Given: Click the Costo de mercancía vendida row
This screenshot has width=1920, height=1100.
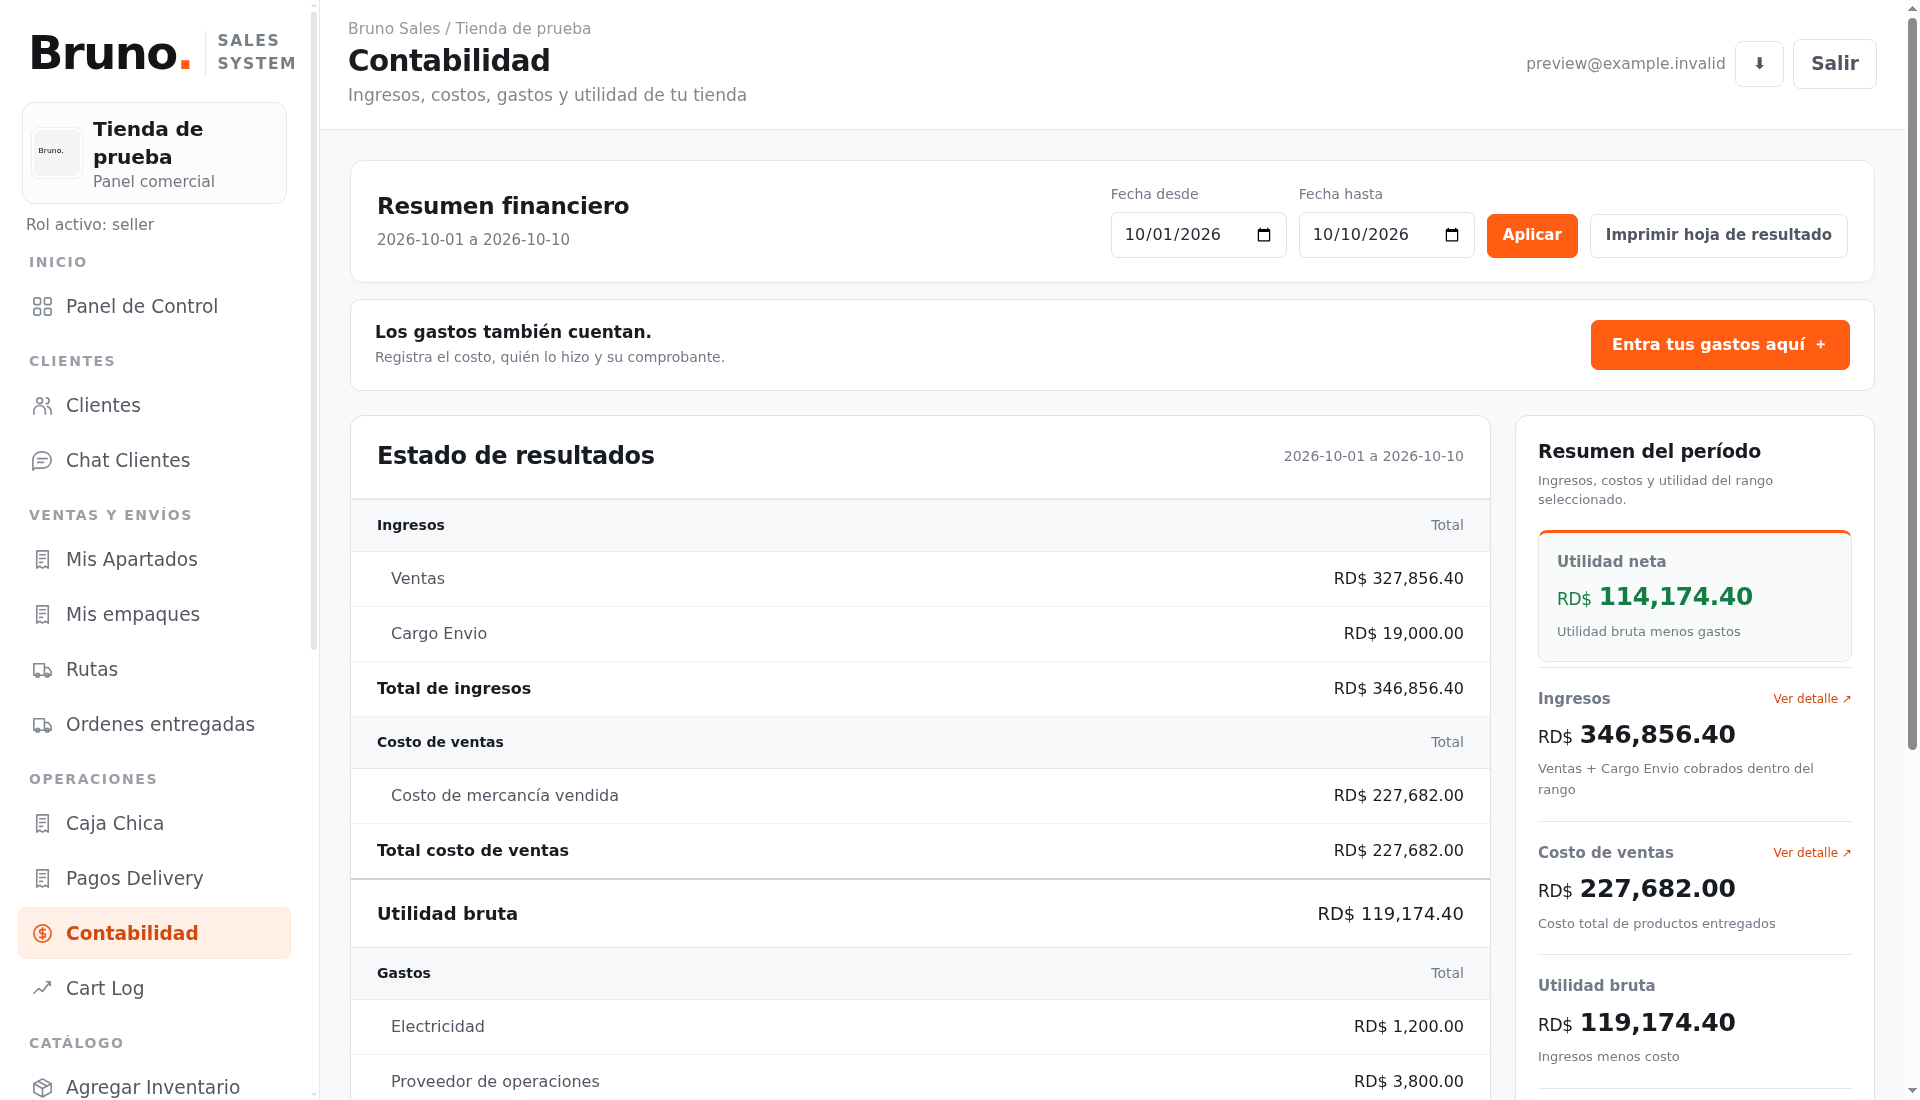Looking at the screenshot, I should pos(920,796).
